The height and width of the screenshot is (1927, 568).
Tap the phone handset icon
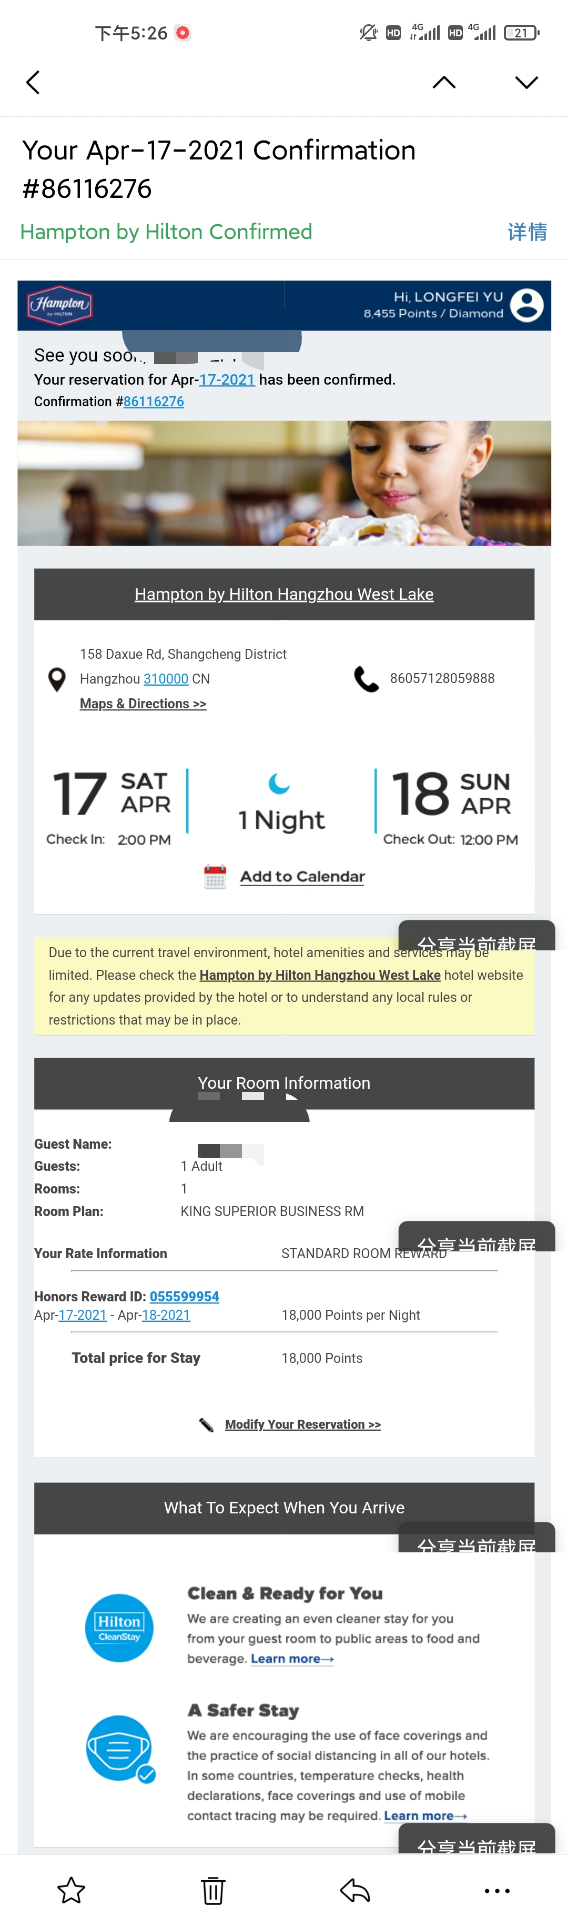pos(366,679)
